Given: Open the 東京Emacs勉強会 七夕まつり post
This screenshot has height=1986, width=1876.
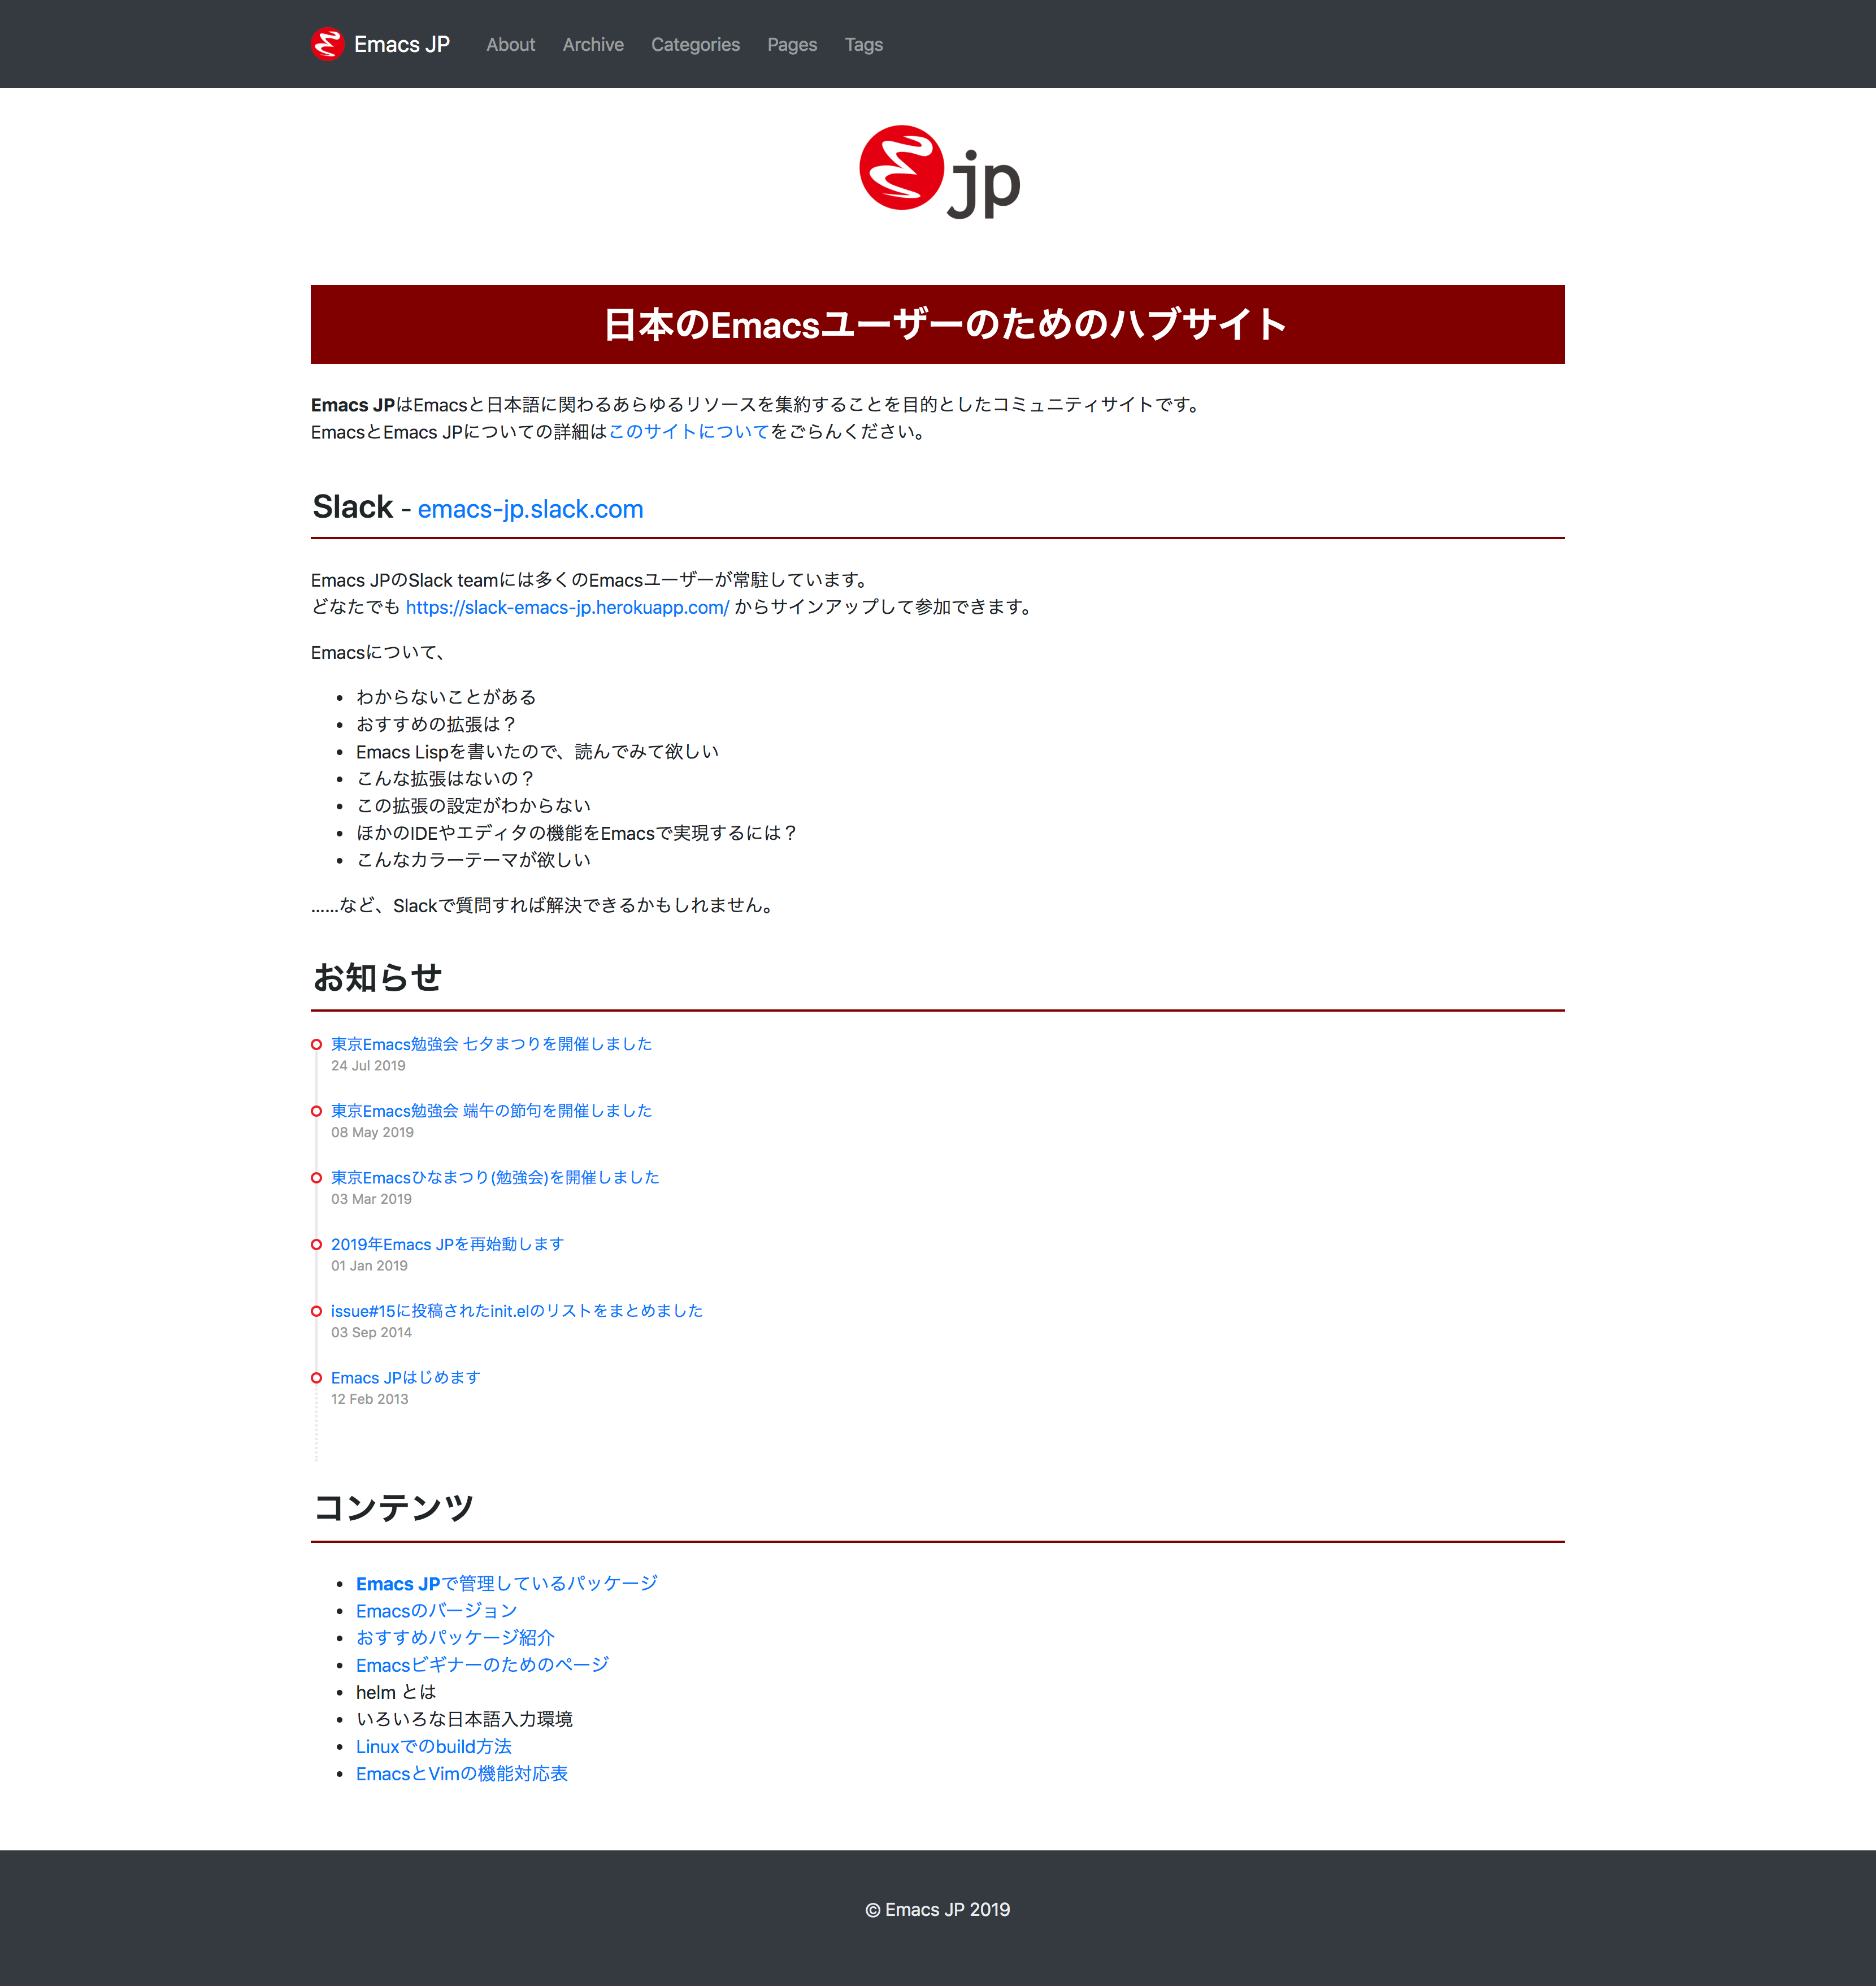Looking at the screenshot, I should (491, 1044).
